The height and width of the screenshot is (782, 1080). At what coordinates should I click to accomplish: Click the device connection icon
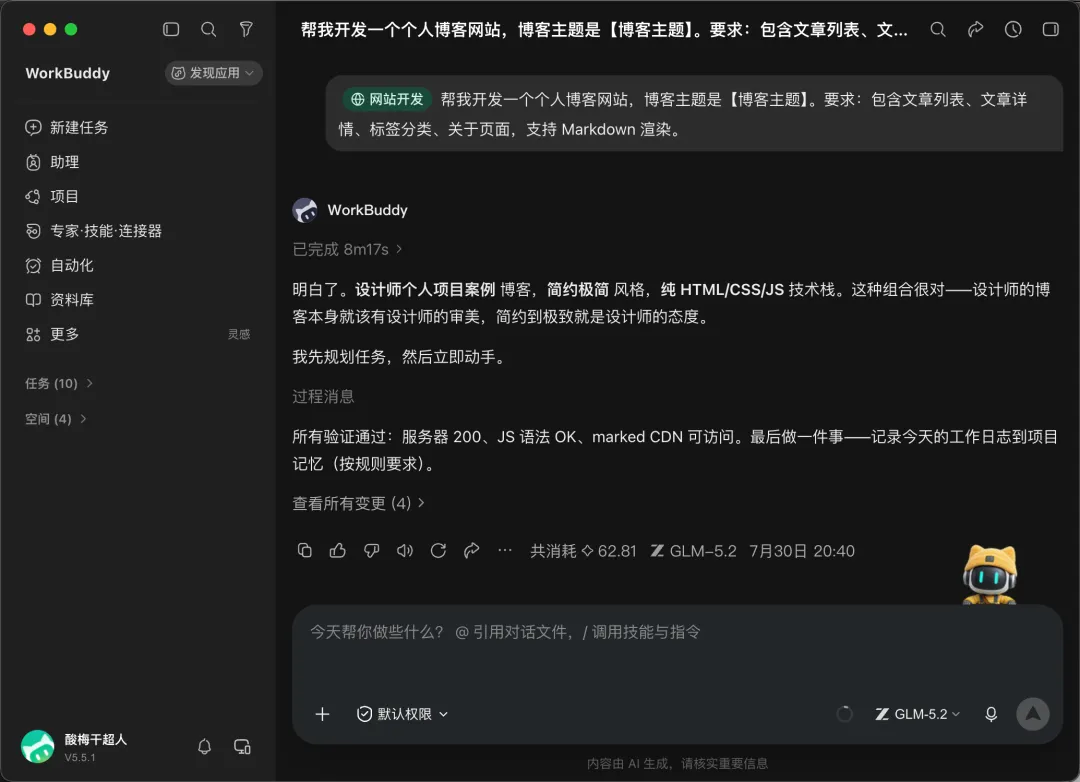point(242,747)
